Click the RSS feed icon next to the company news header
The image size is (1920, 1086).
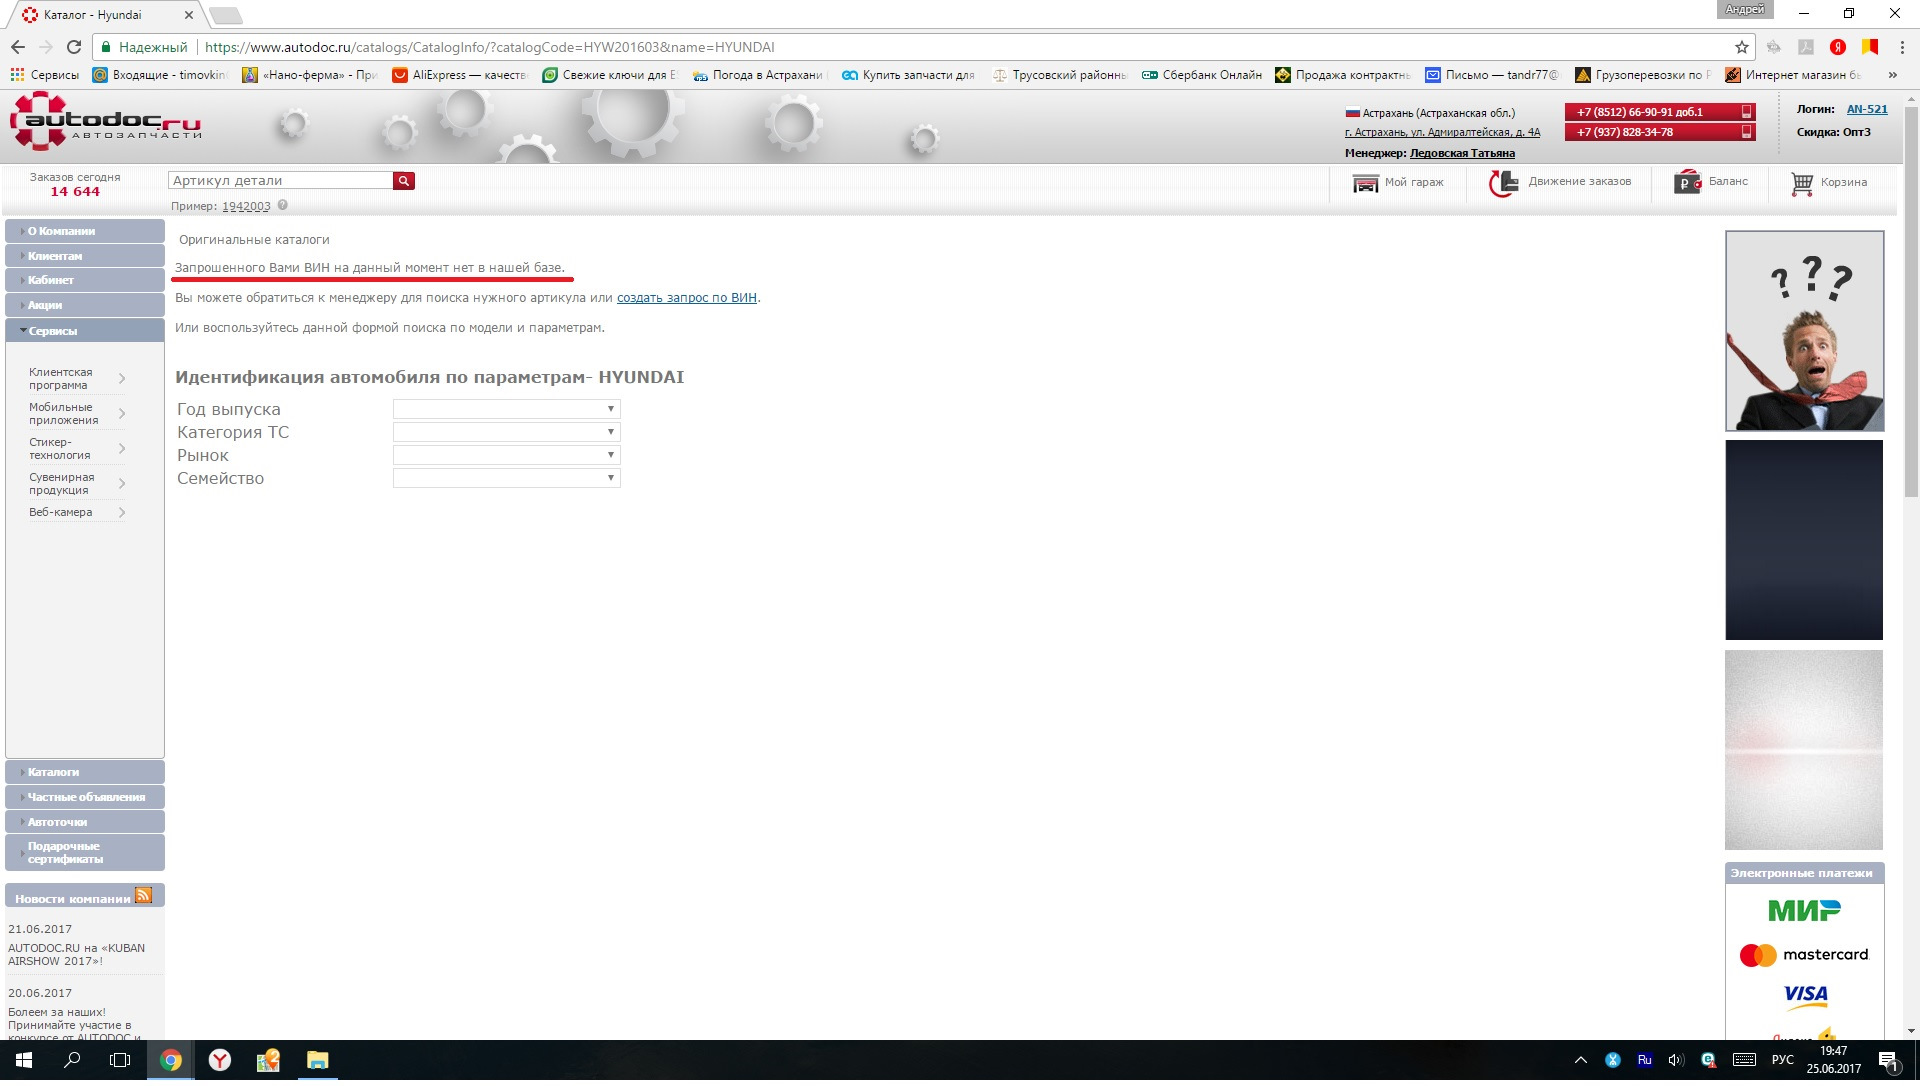pos(144,897)
